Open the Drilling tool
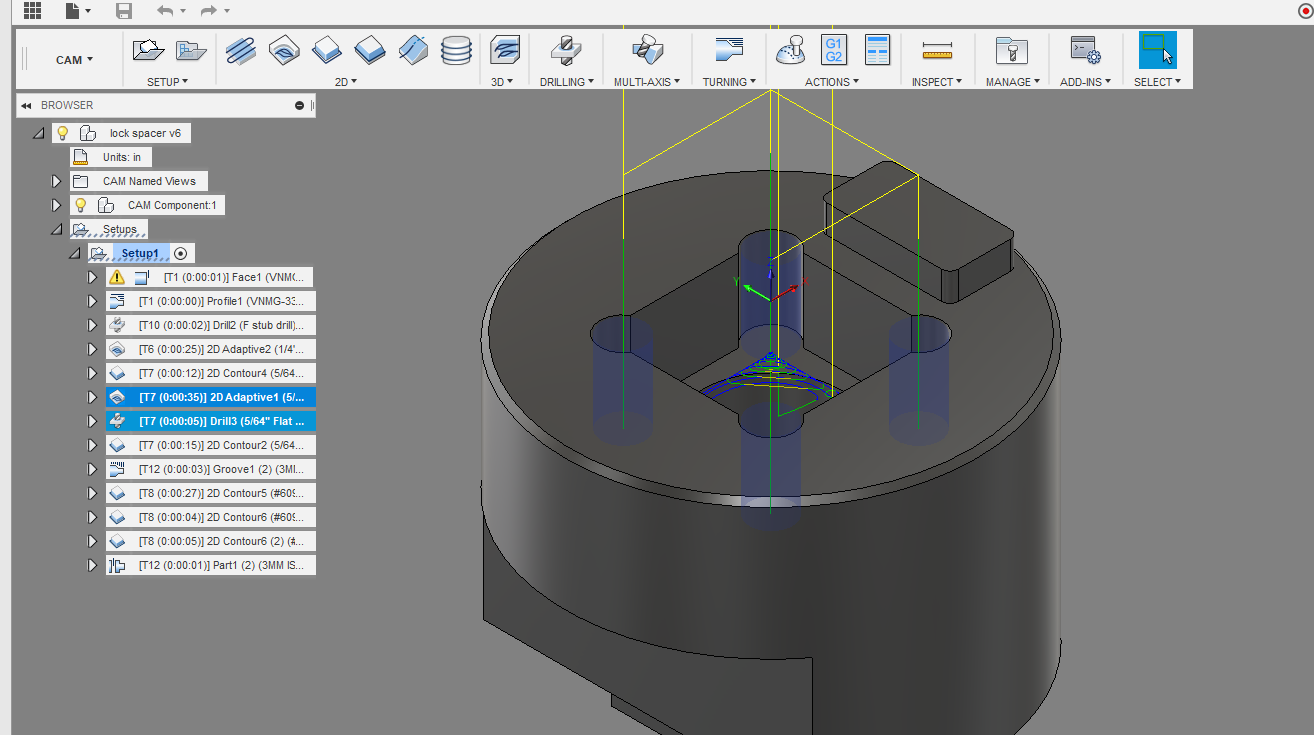This screenshot has height=735, width=1314. [x=566, y=52]
